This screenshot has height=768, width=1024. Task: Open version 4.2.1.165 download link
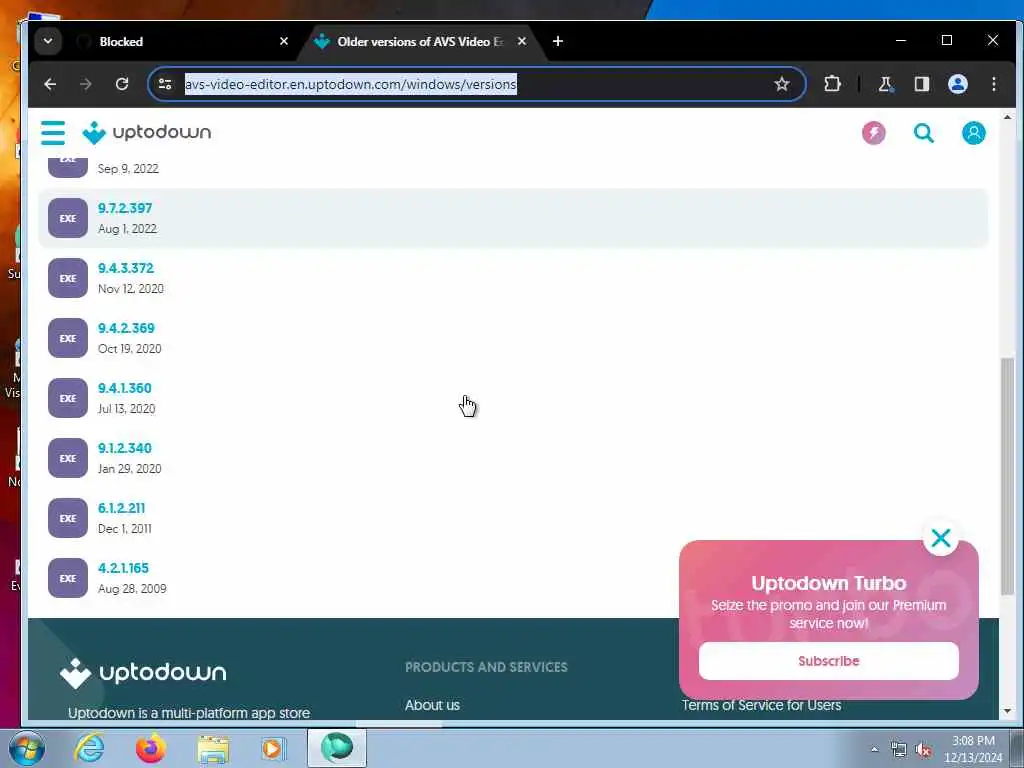click(x=123, y=569)
